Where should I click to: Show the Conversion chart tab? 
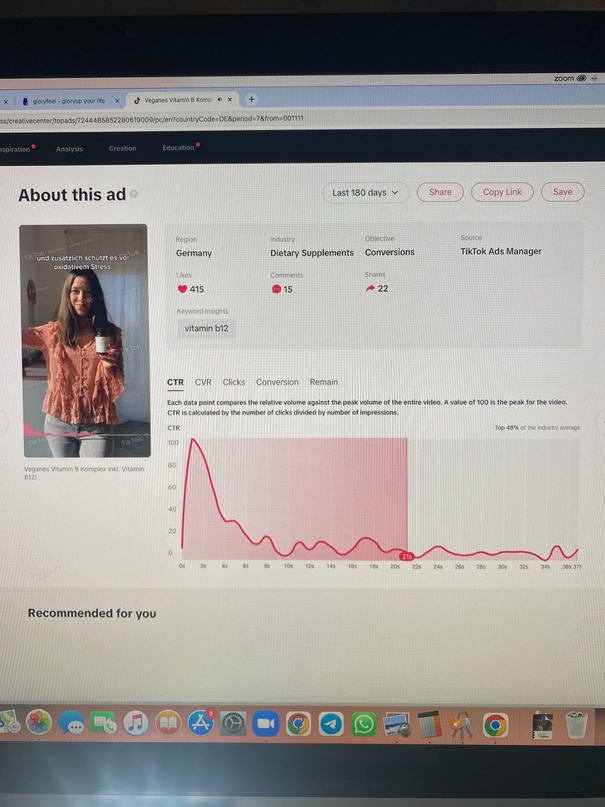(x=277, y=382)
